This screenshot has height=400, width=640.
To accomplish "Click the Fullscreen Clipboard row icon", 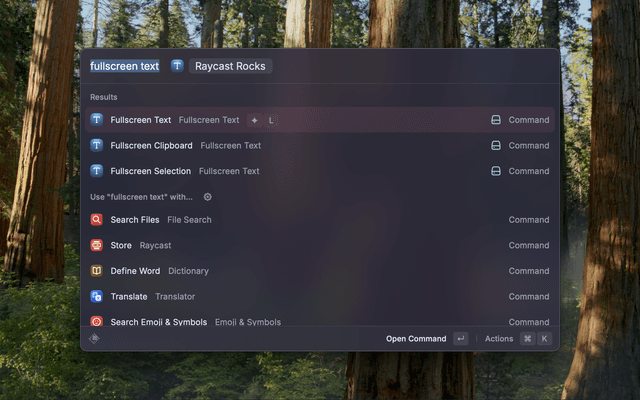I will (x=97, y=145).
